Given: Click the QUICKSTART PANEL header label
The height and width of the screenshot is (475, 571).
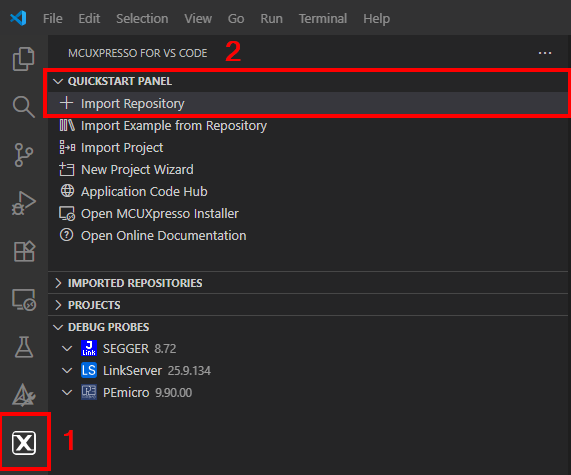Looking at the screenshot, I should pos(119,81).
